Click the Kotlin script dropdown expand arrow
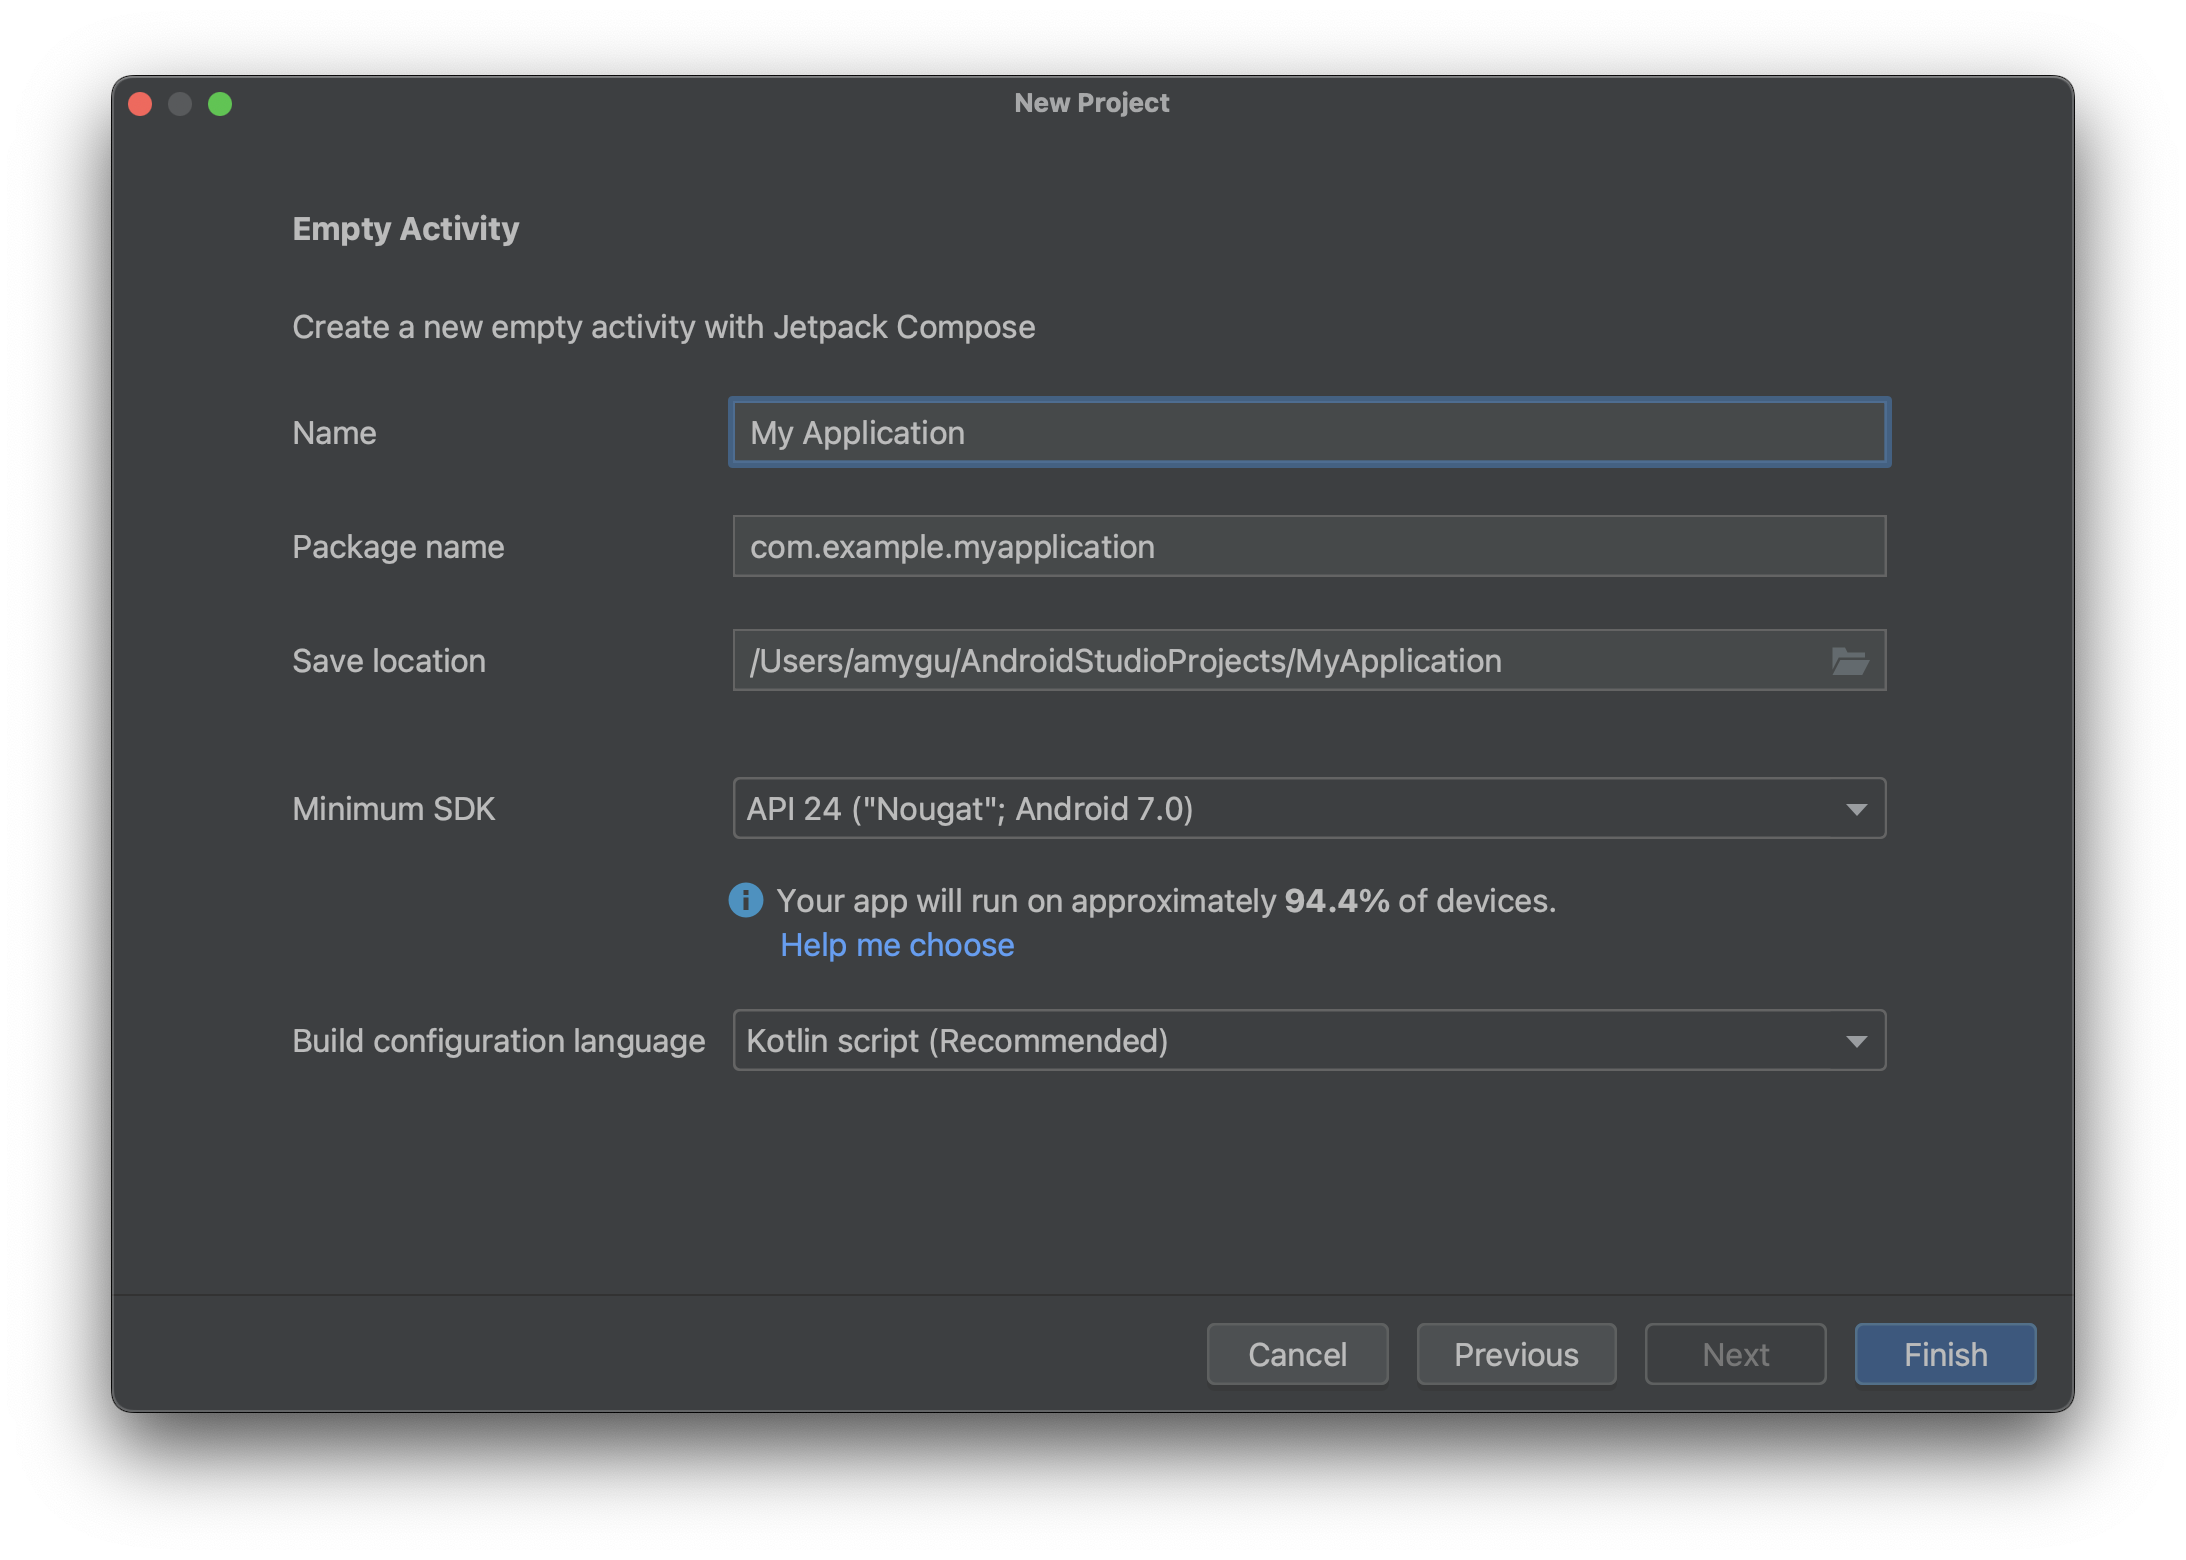Viewport: 2186px width, 1560px height. [x=1855, y=1040]
